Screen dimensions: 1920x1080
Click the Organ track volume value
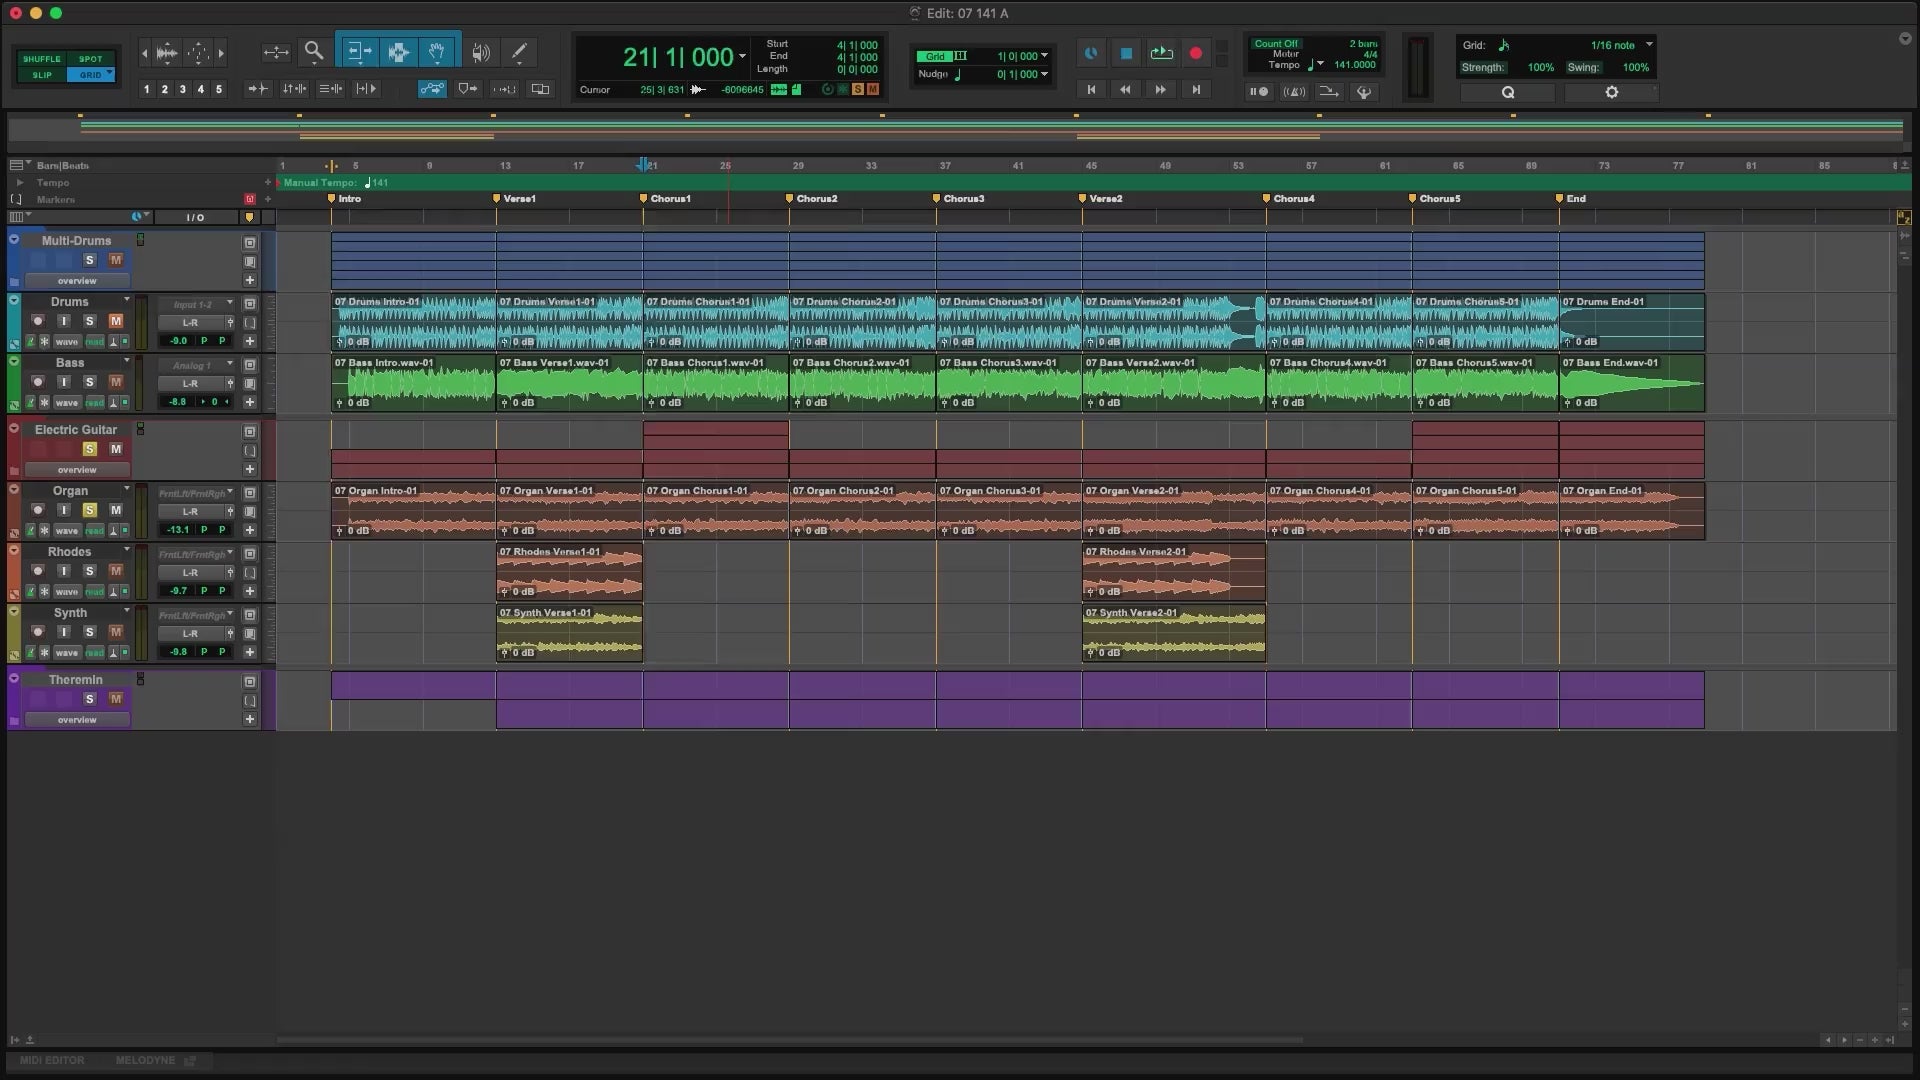178,530
